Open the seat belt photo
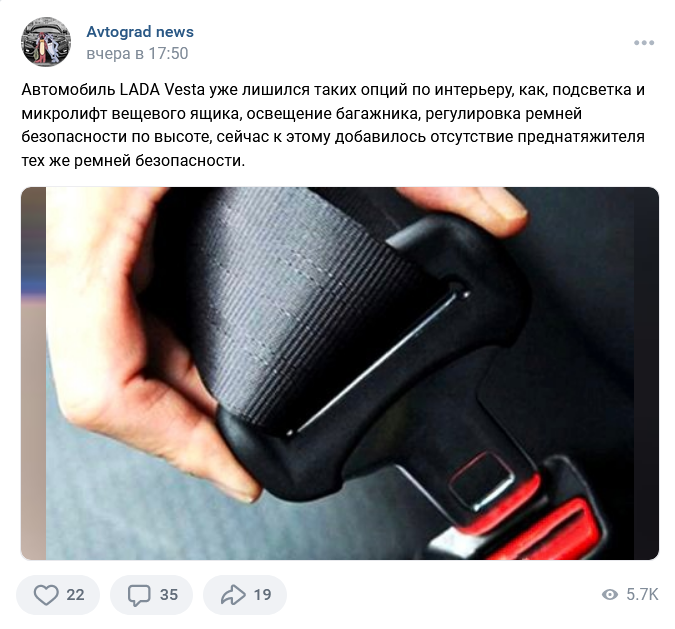 [340, 373]
